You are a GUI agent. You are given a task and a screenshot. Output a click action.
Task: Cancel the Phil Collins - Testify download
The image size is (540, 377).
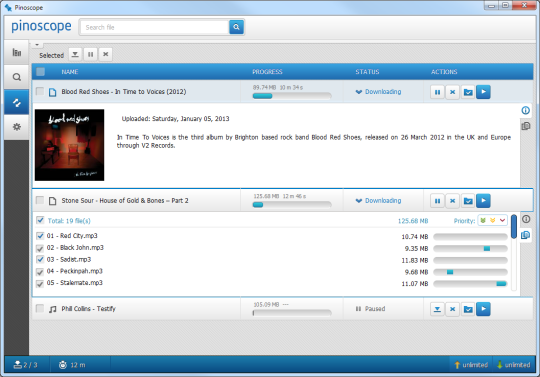coord(453,309)
